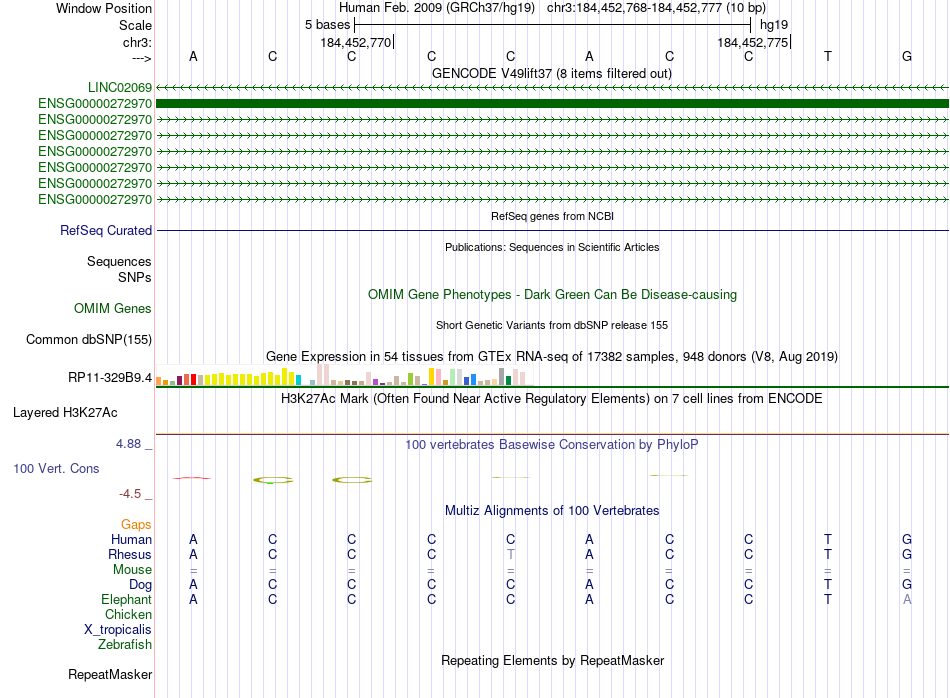This screenshot has height=698, width=950.
Task: Open the 'Gene Expression in 54 tissues' title
Action: [552, 356]
